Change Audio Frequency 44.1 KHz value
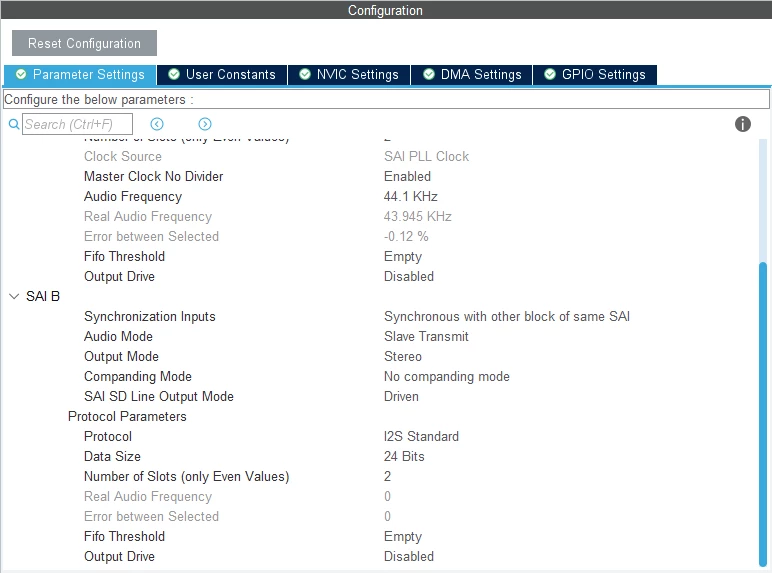The width and height of the screenshot is (772, 573). (x=411, y=196)
